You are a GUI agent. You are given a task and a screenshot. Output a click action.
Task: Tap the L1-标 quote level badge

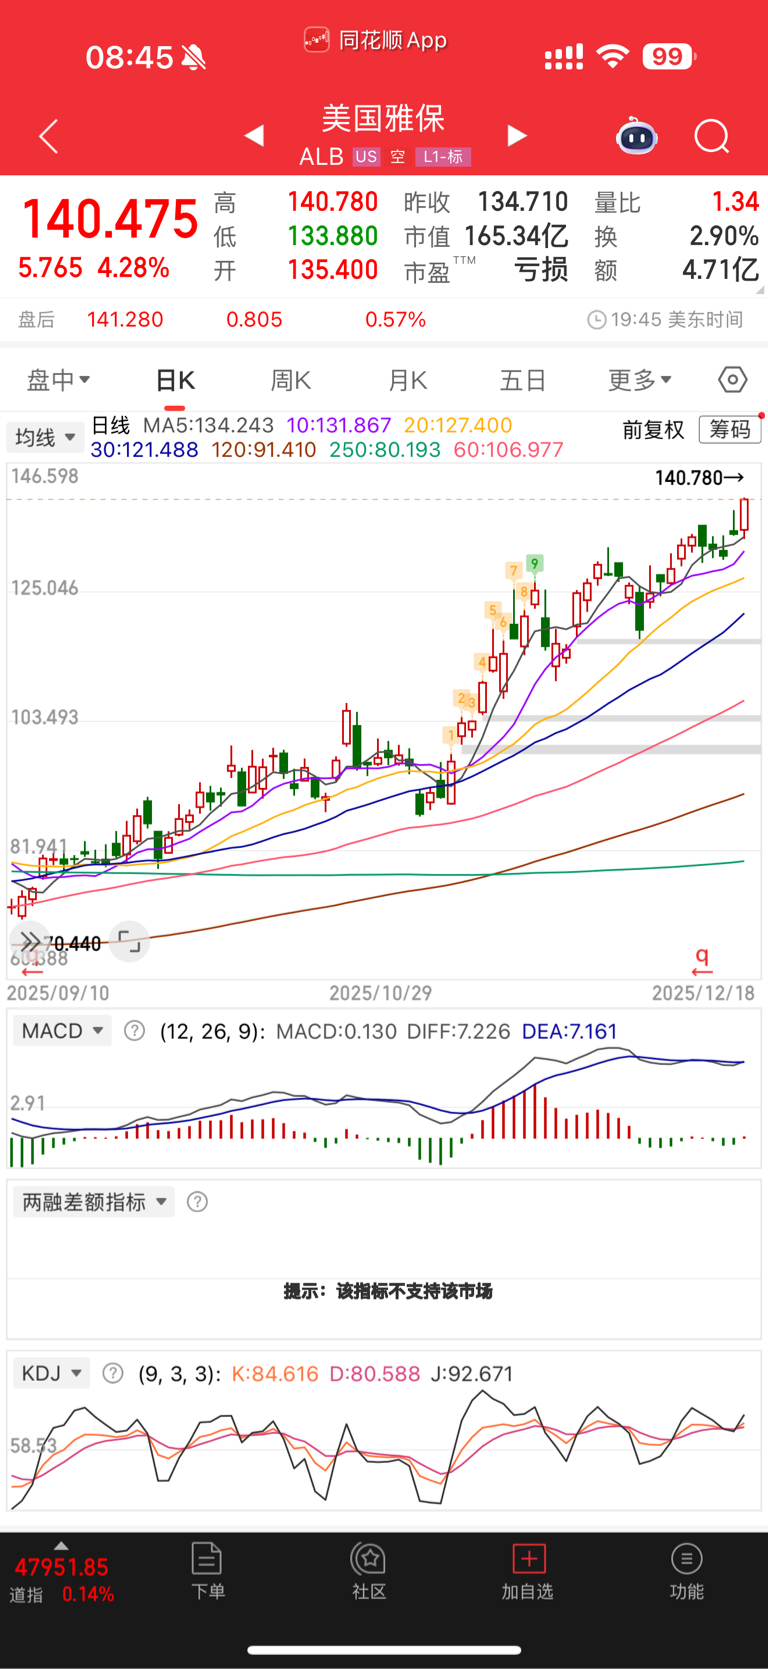pyautogui.click(x=443, y=157)
